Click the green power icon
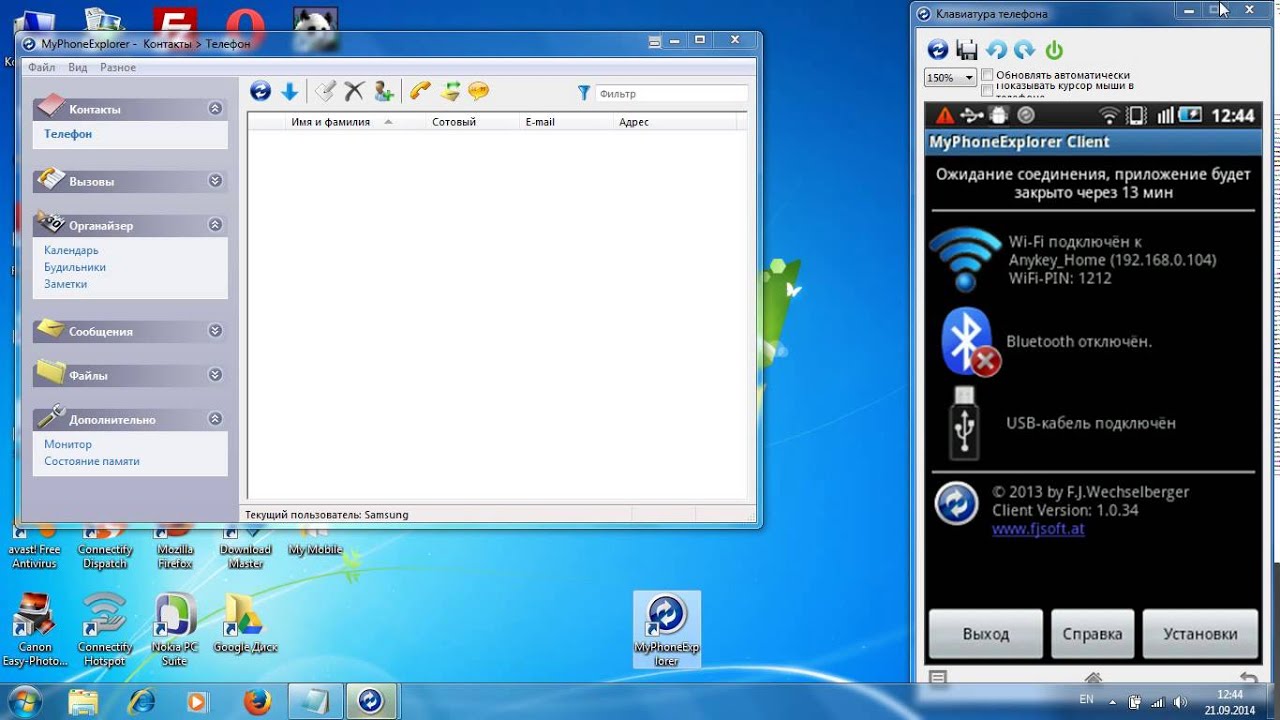This screenshot has width=1280, height=720. pyautogui.click(x=1054, y=49)
